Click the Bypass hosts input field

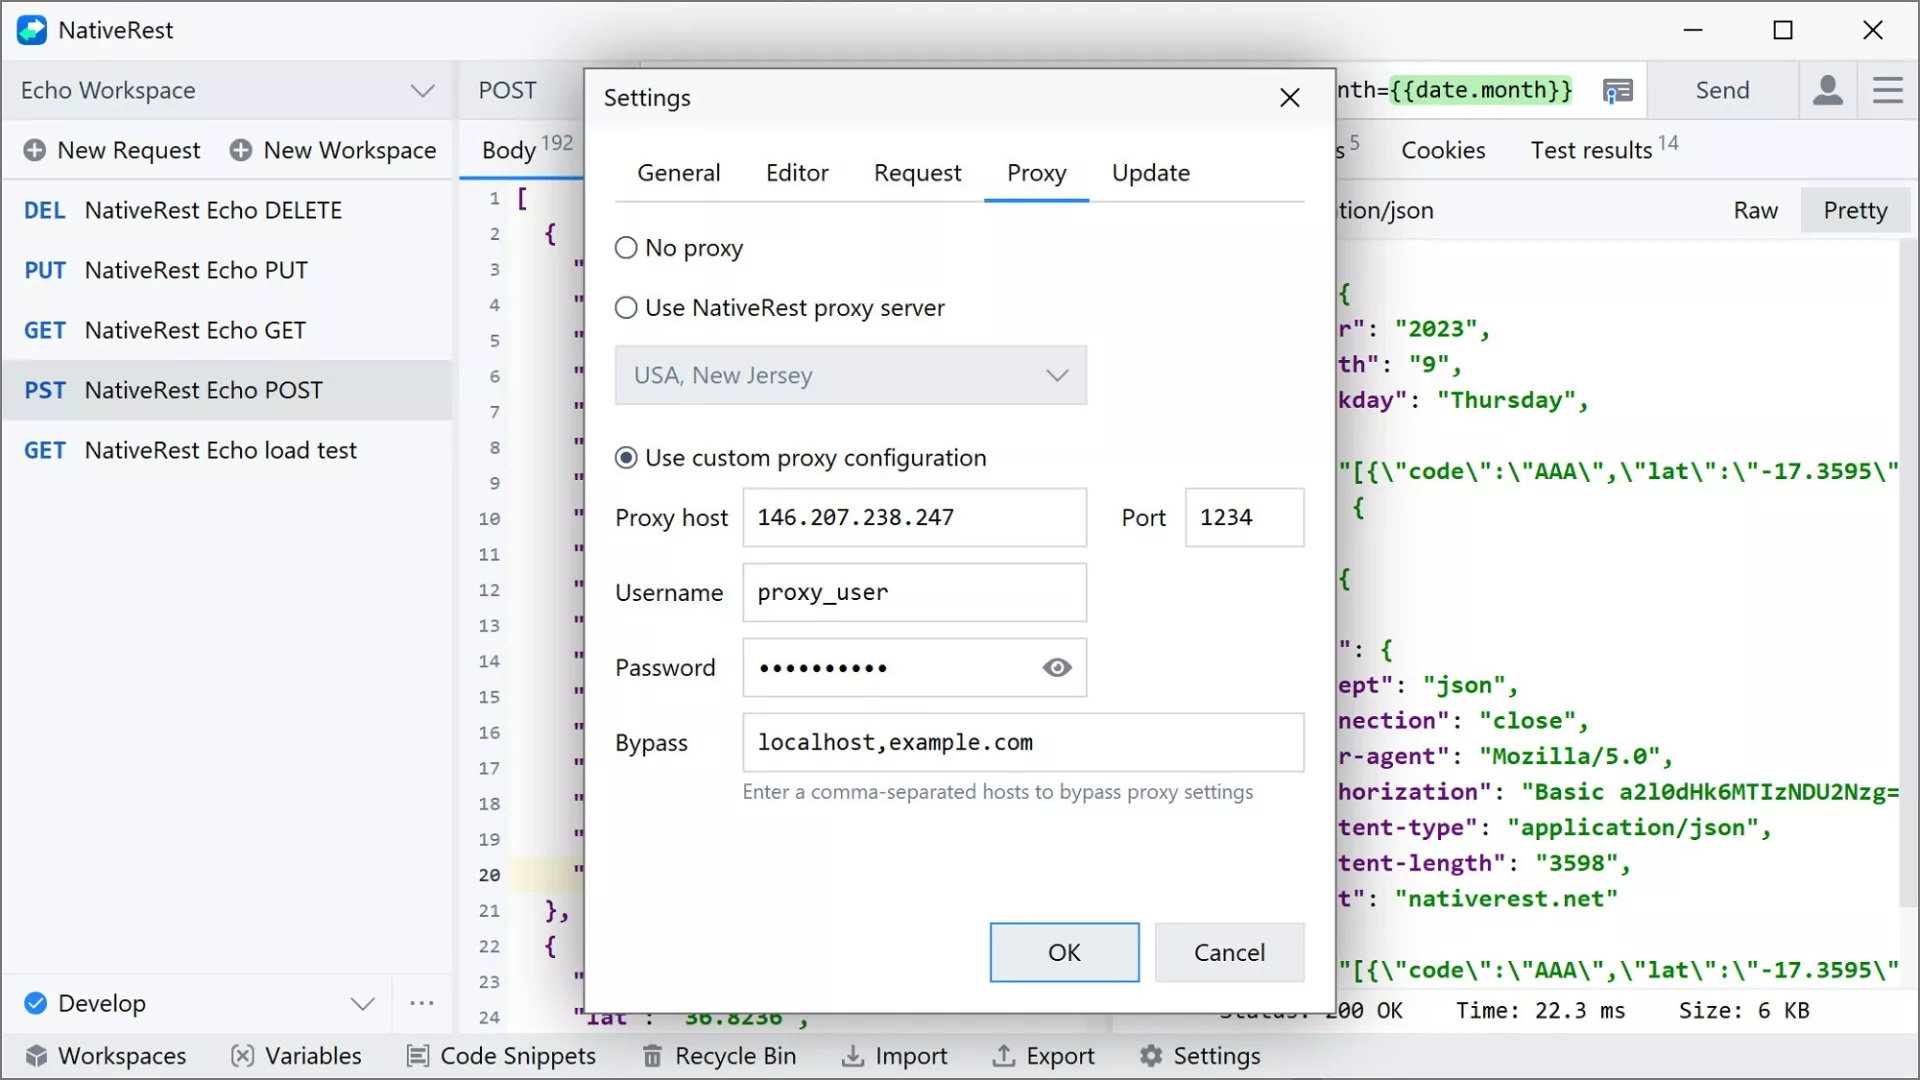pos(1022,743)
